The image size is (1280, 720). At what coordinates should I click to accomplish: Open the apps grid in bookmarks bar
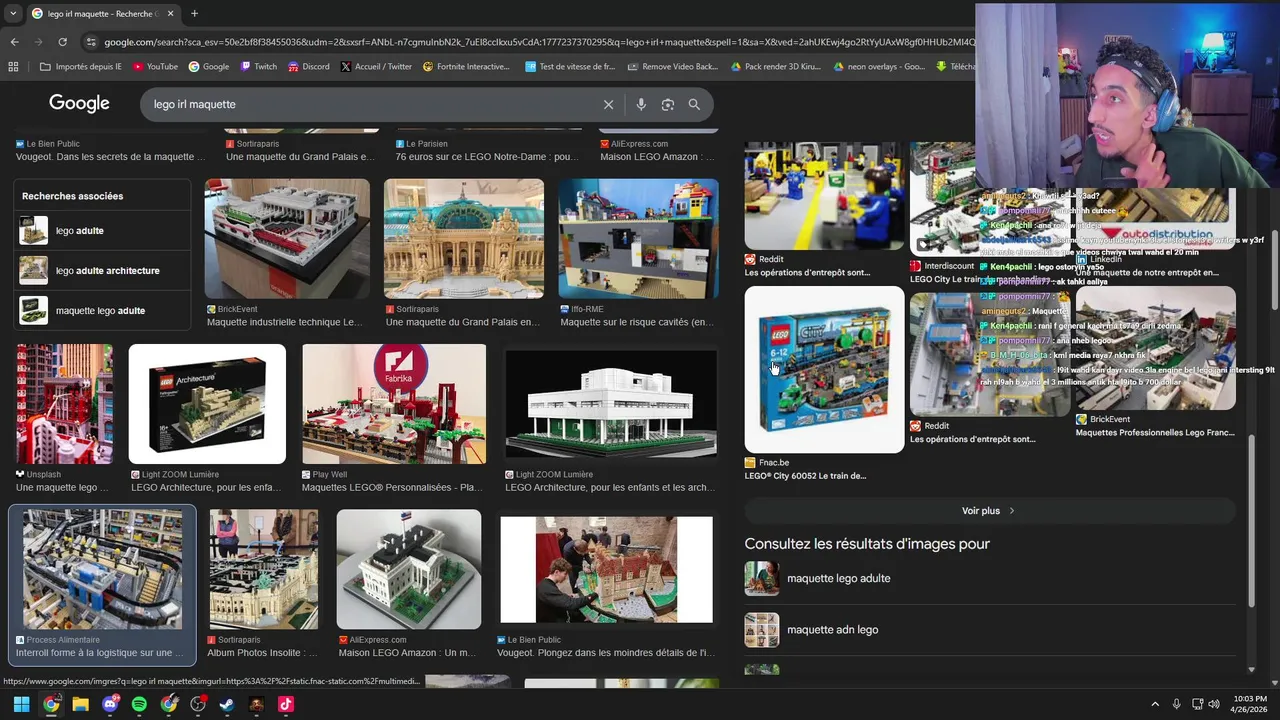coord(13,67)
